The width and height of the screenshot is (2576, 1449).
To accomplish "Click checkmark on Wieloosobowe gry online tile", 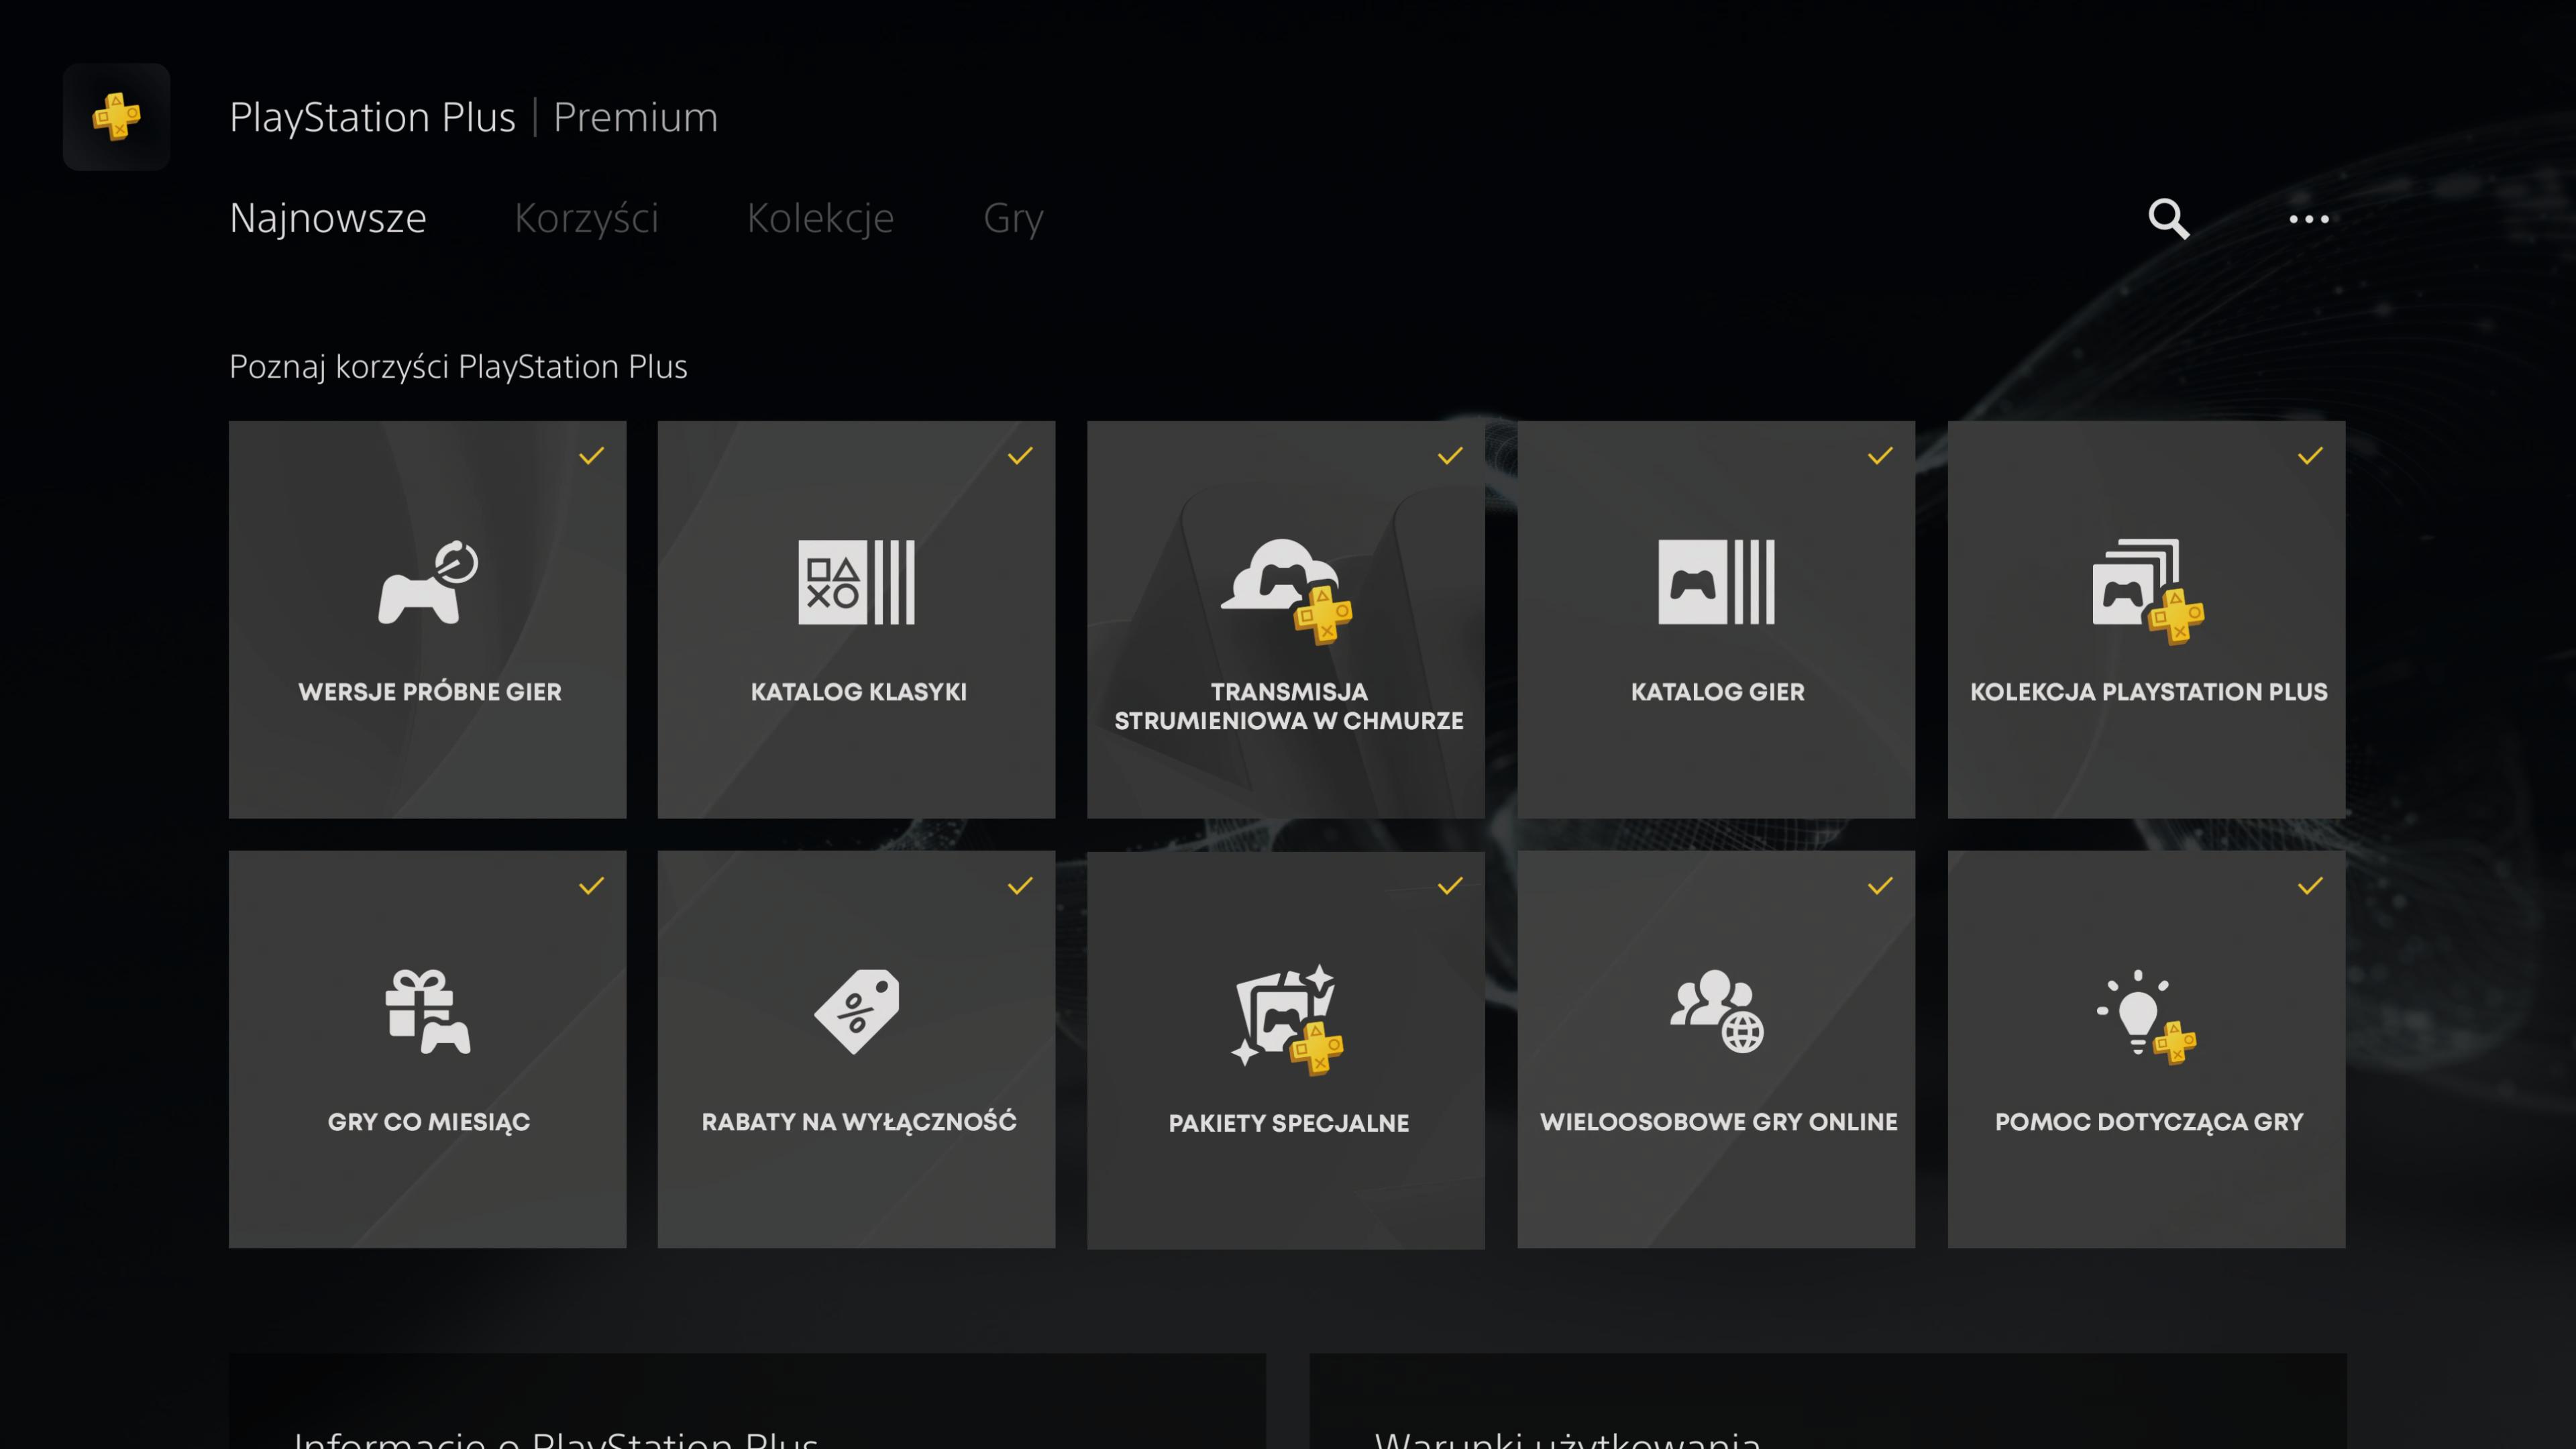I will tap(1880, 886).
